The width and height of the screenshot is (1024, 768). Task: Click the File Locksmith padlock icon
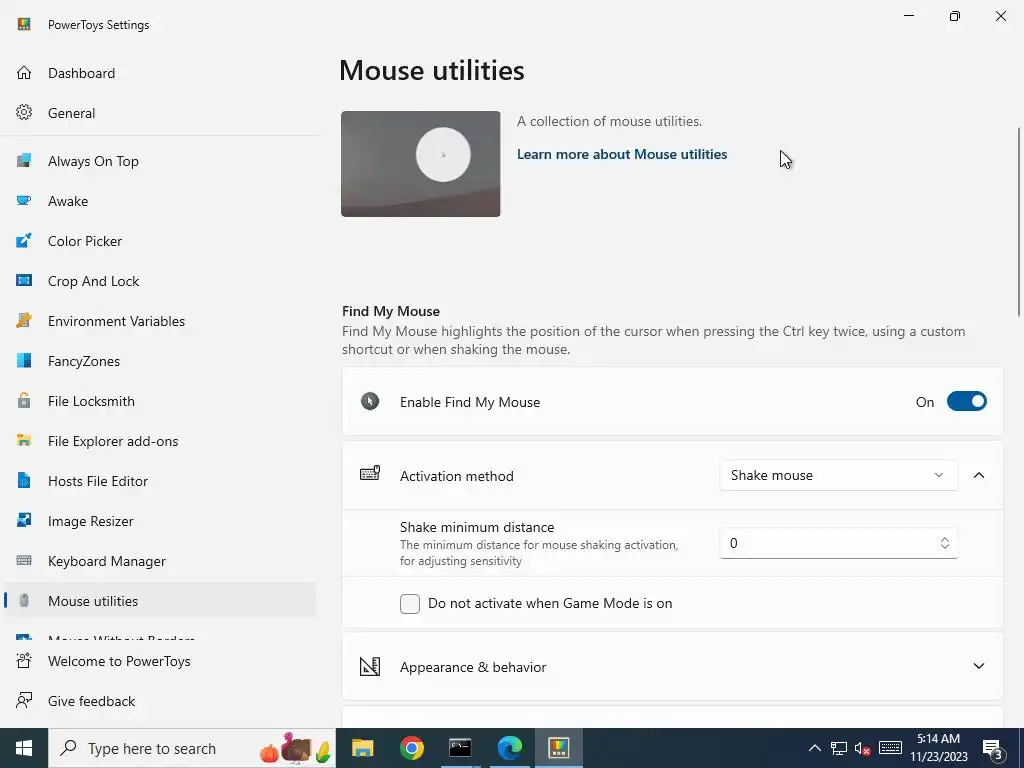[24, 400]
